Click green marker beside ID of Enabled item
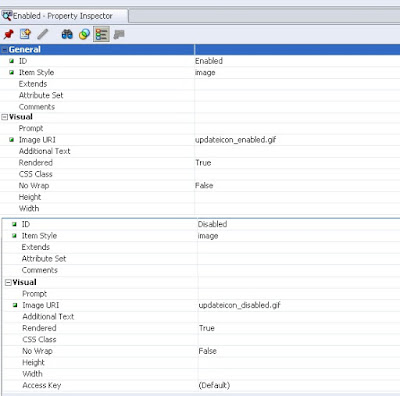The image size is (400, 396). click(12, 61)
